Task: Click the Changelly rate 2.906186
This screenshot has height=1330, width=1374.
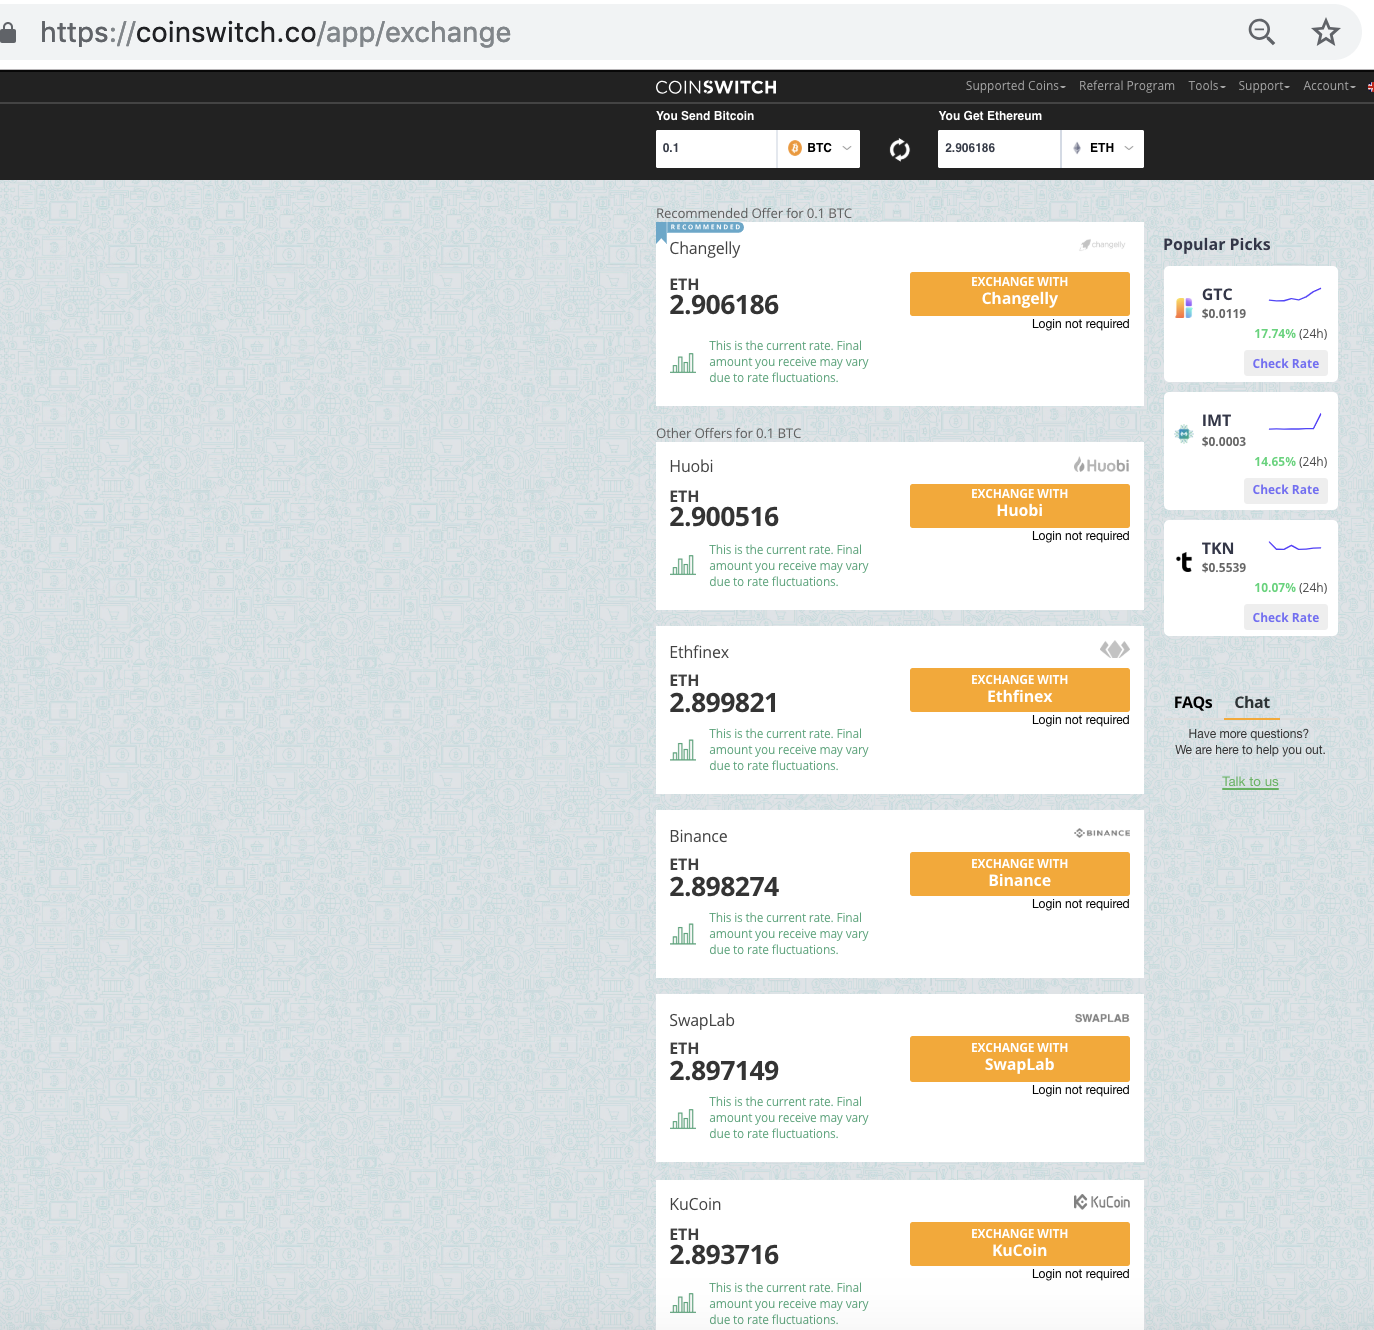Action: [x=724, y=305]
